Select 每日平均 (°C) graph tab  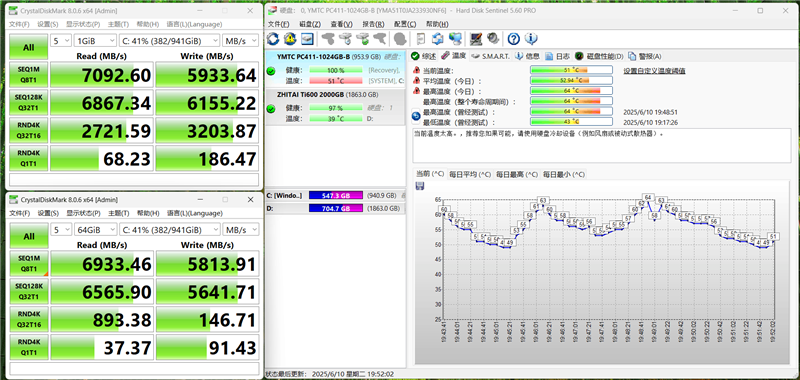(x=470, y=174)
